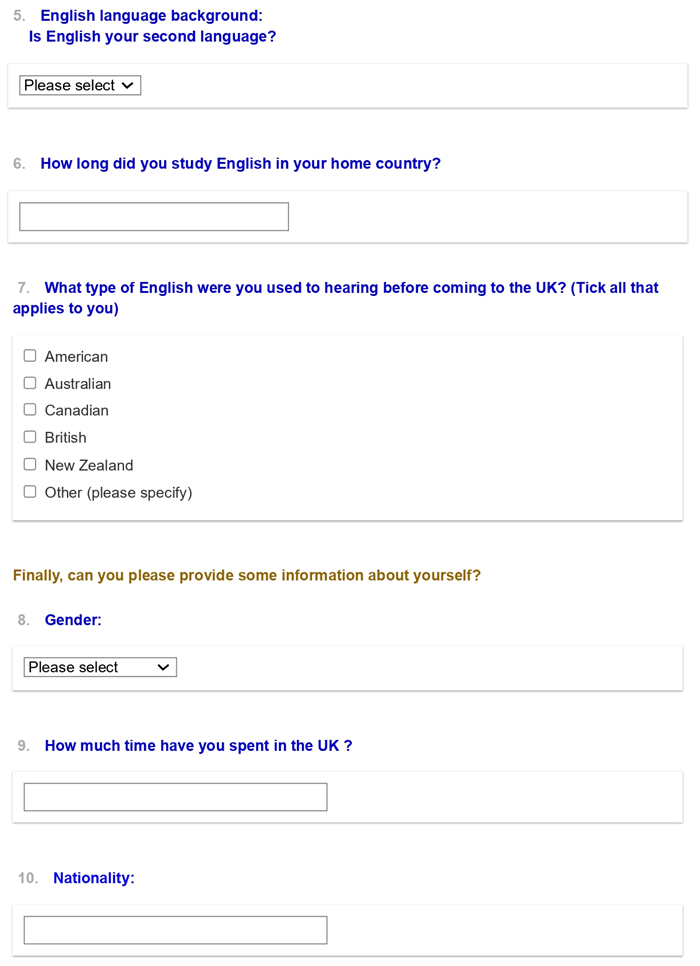Tick the American checkbox
The image size is (700, 966).
(x=30, y=356)
